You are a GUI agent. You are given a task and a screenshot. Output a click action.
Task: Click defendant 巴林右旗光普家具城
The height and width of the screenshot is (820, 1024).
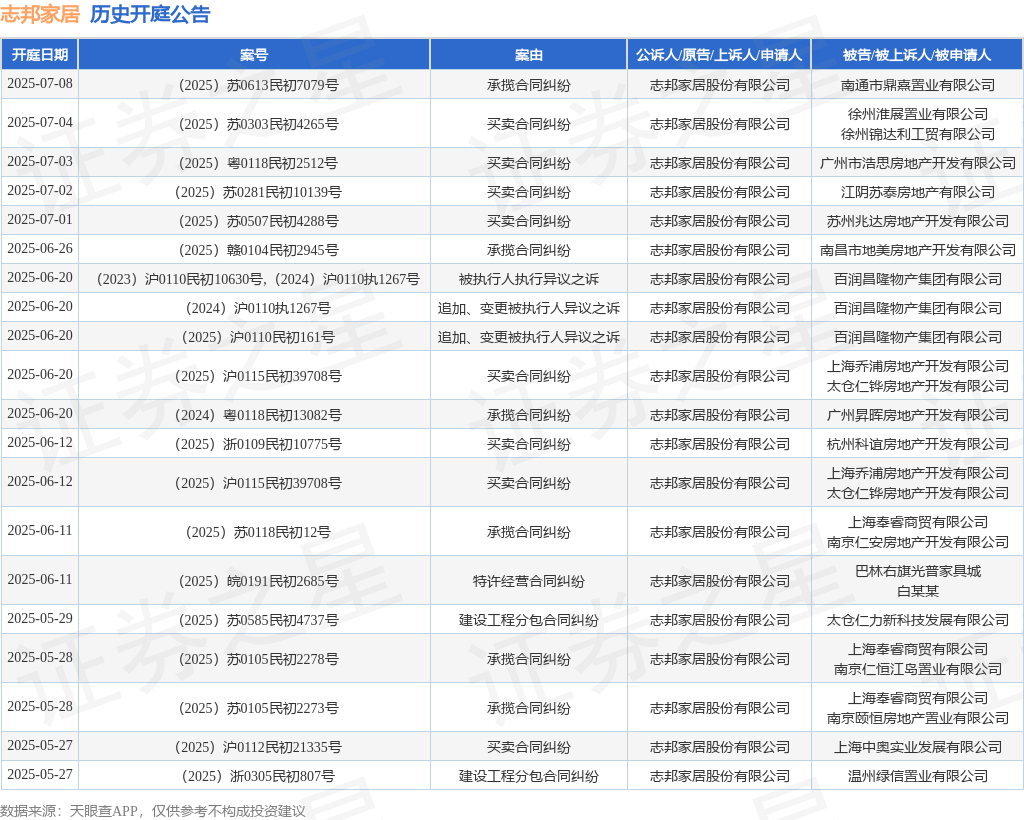918,571
